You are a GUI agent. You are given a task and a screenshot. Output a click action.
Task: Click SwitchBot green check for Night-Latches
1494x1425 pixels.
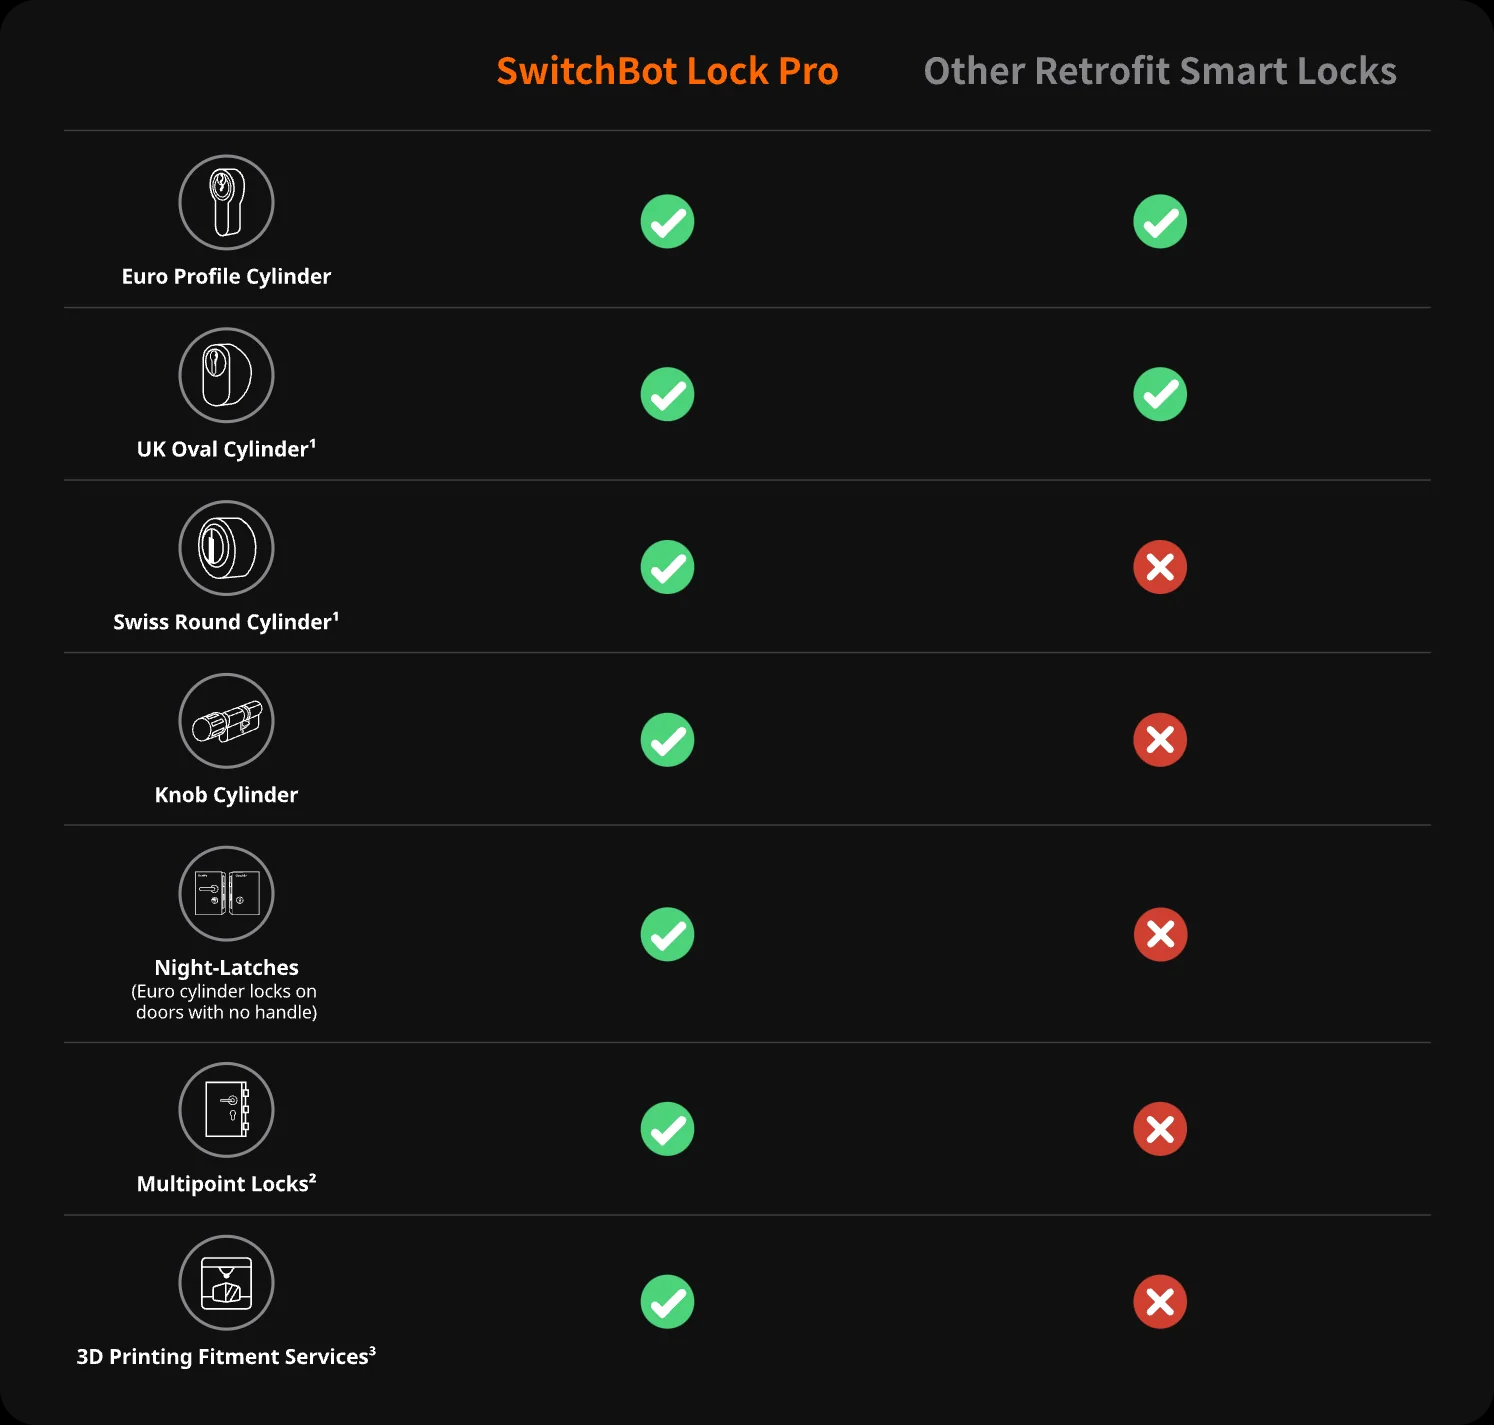[x=667, y=934]
